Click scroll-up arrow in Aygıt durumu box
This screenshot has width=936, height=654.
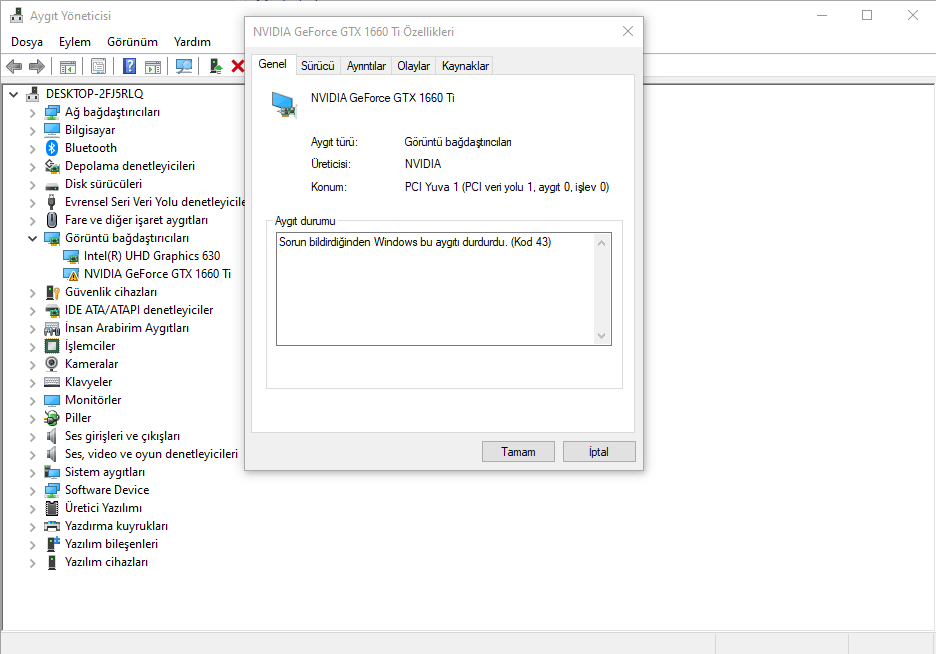pyautogui.click(x=601, y=243)
